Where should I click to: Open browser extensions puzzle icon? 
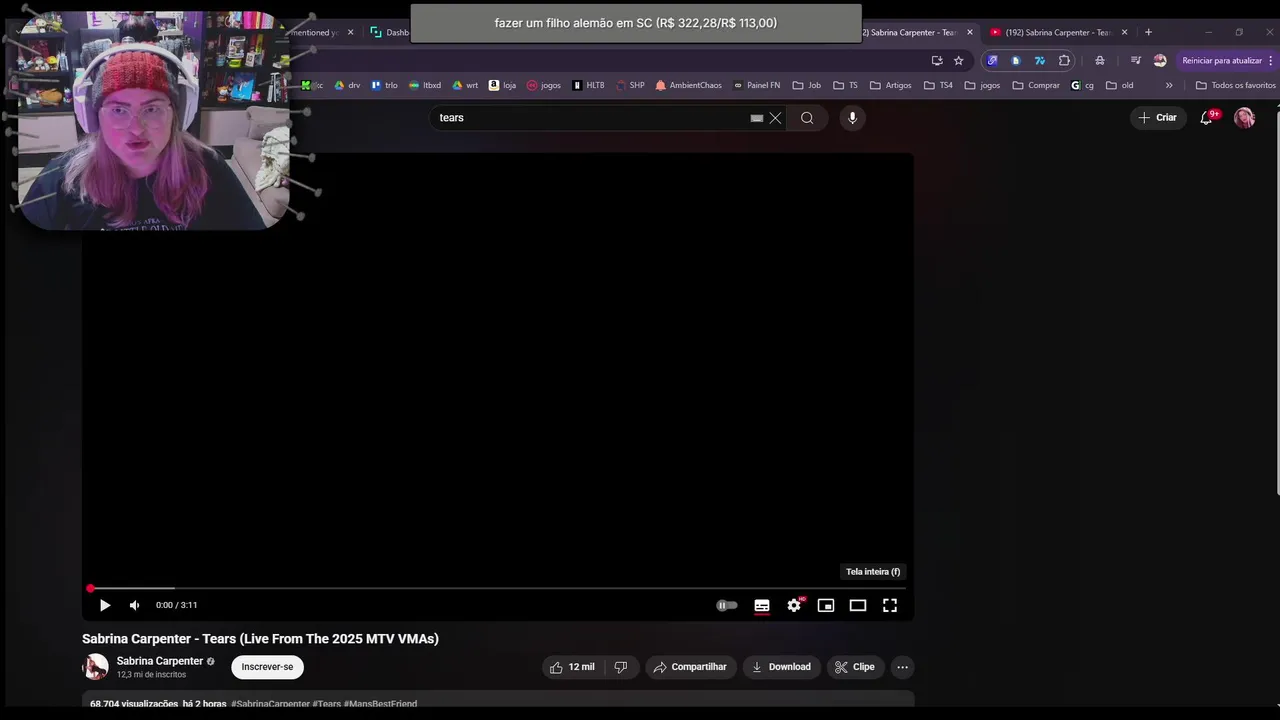1064,60
